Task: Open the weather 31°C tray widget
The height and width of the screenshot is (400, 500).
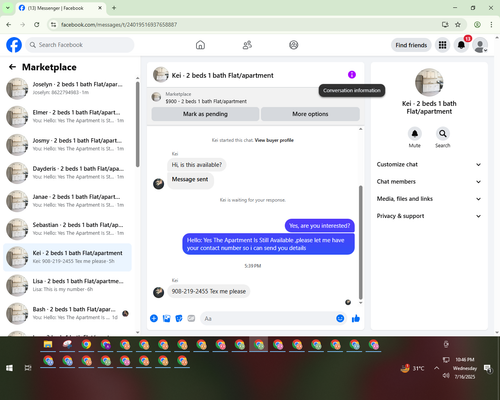Action: (x=413, y=368)
